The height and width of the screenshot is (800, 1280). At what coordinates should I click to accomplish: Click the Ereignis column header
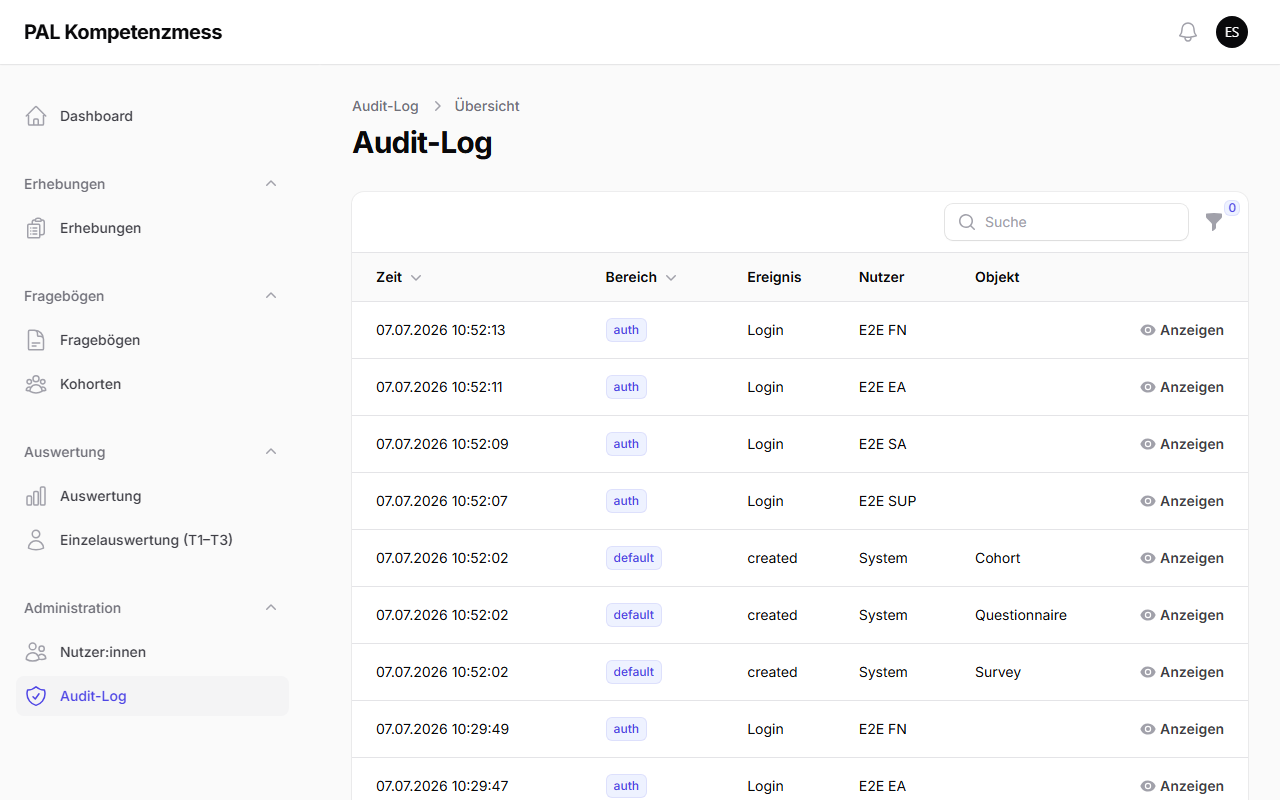(x=774, y=277)
